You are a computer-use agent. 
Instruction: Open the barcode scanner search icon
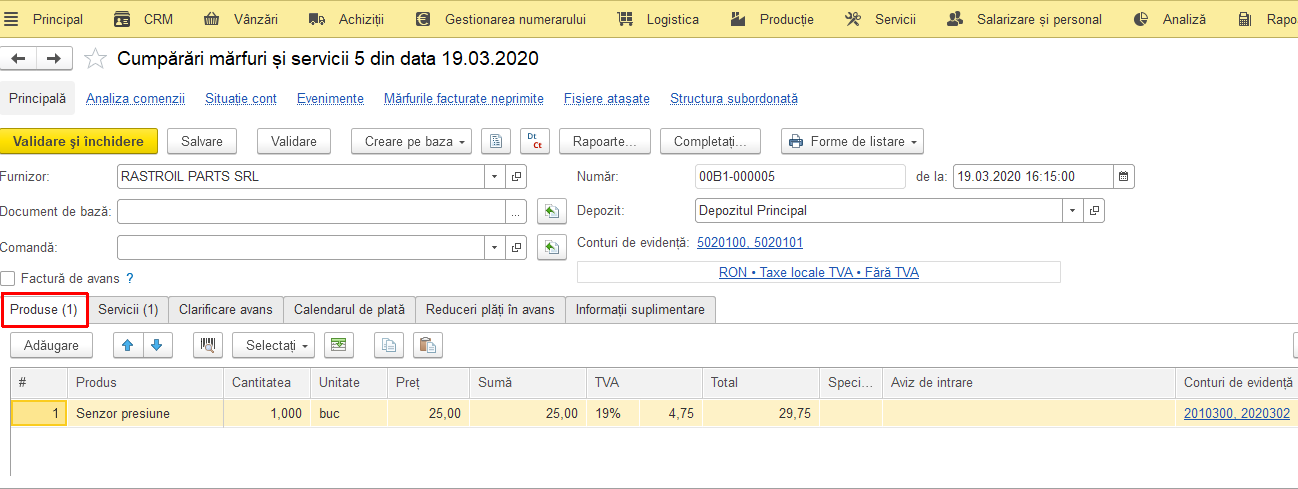[208, 345]
